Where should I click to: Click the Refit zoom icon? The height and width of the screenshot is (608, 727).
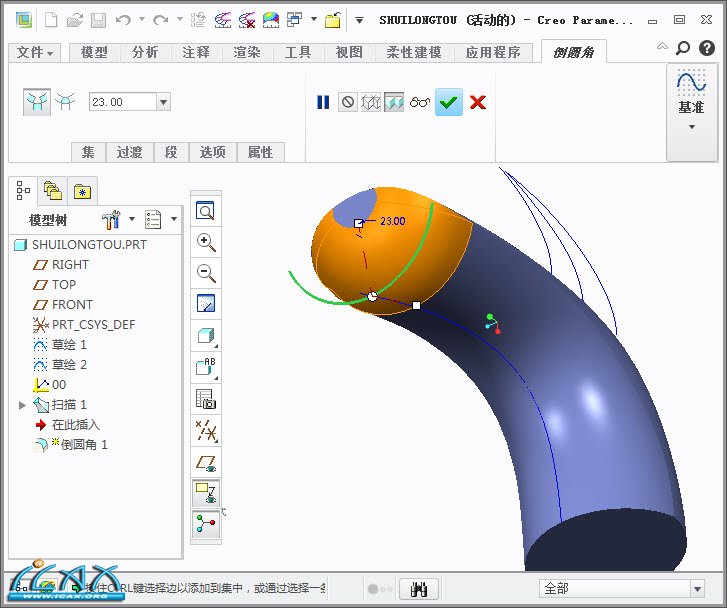(206, 211)
